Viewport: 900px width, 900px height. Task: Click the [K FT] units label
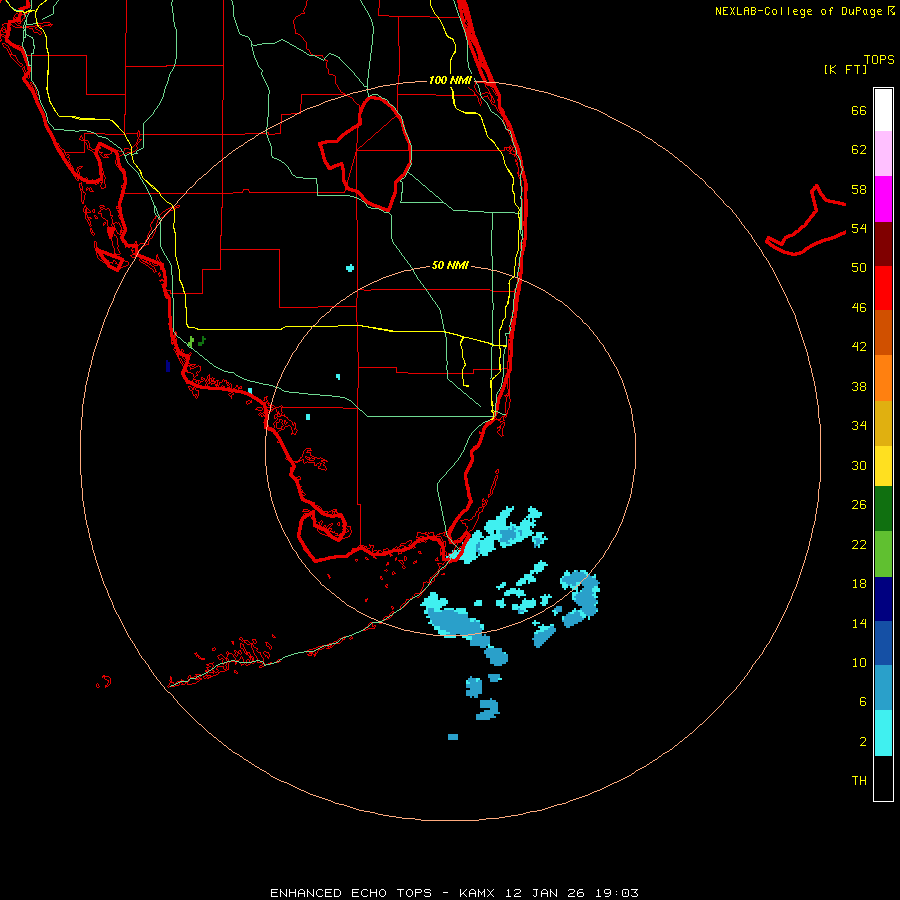coord(845,69)
